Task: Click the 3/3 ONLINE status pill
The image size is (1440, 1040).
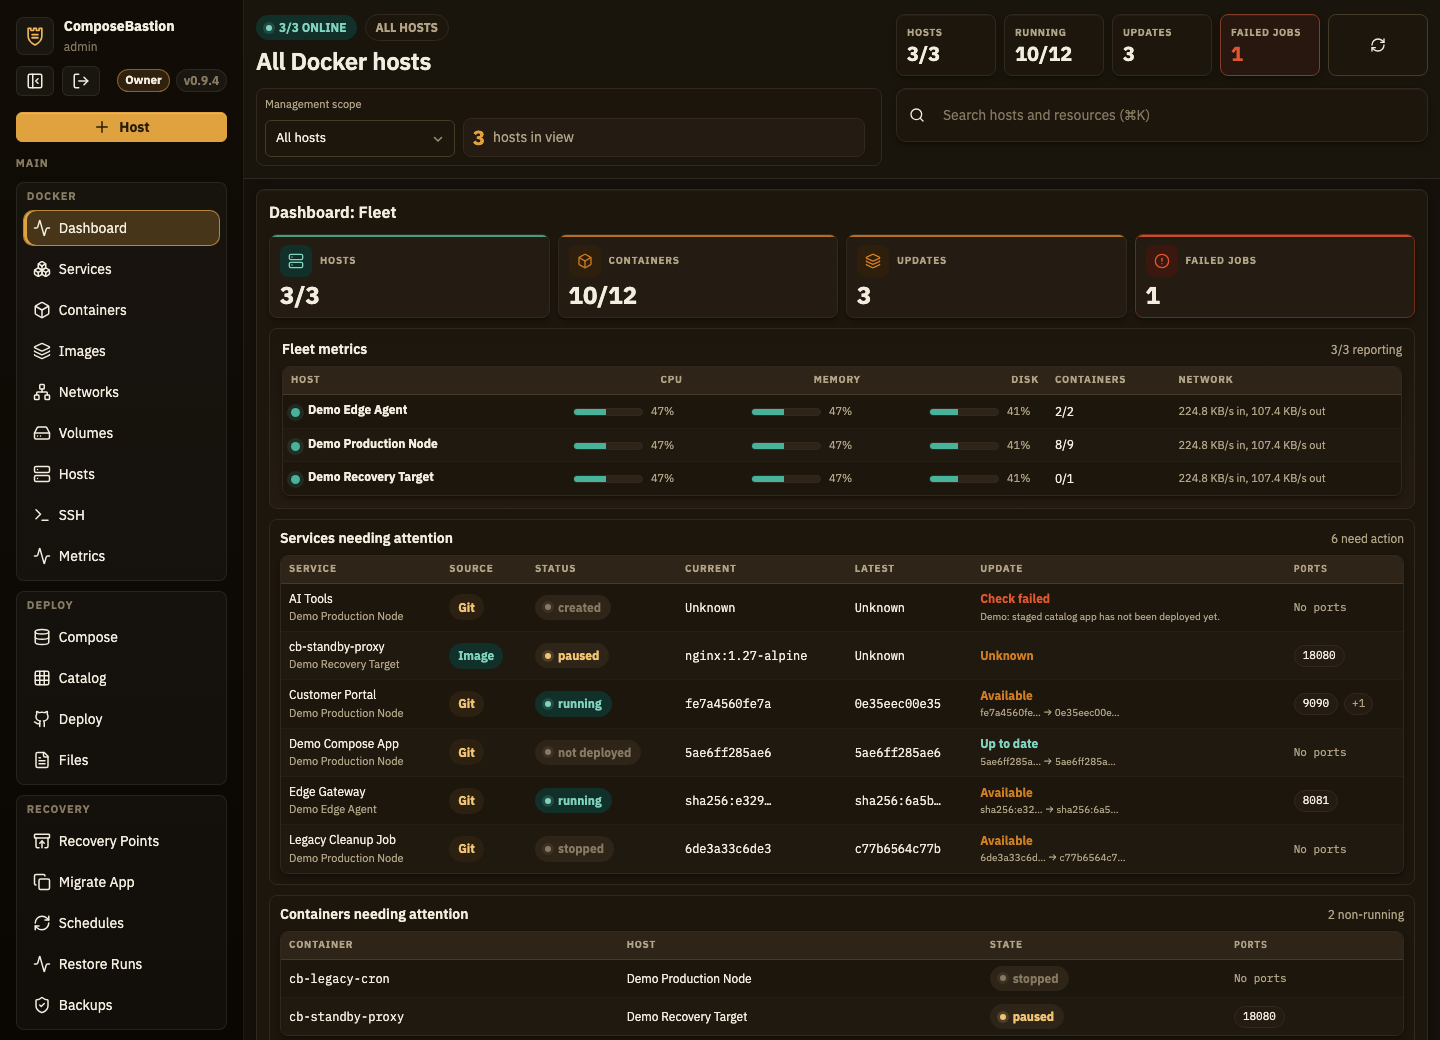Action: click(x=306, y=28)
